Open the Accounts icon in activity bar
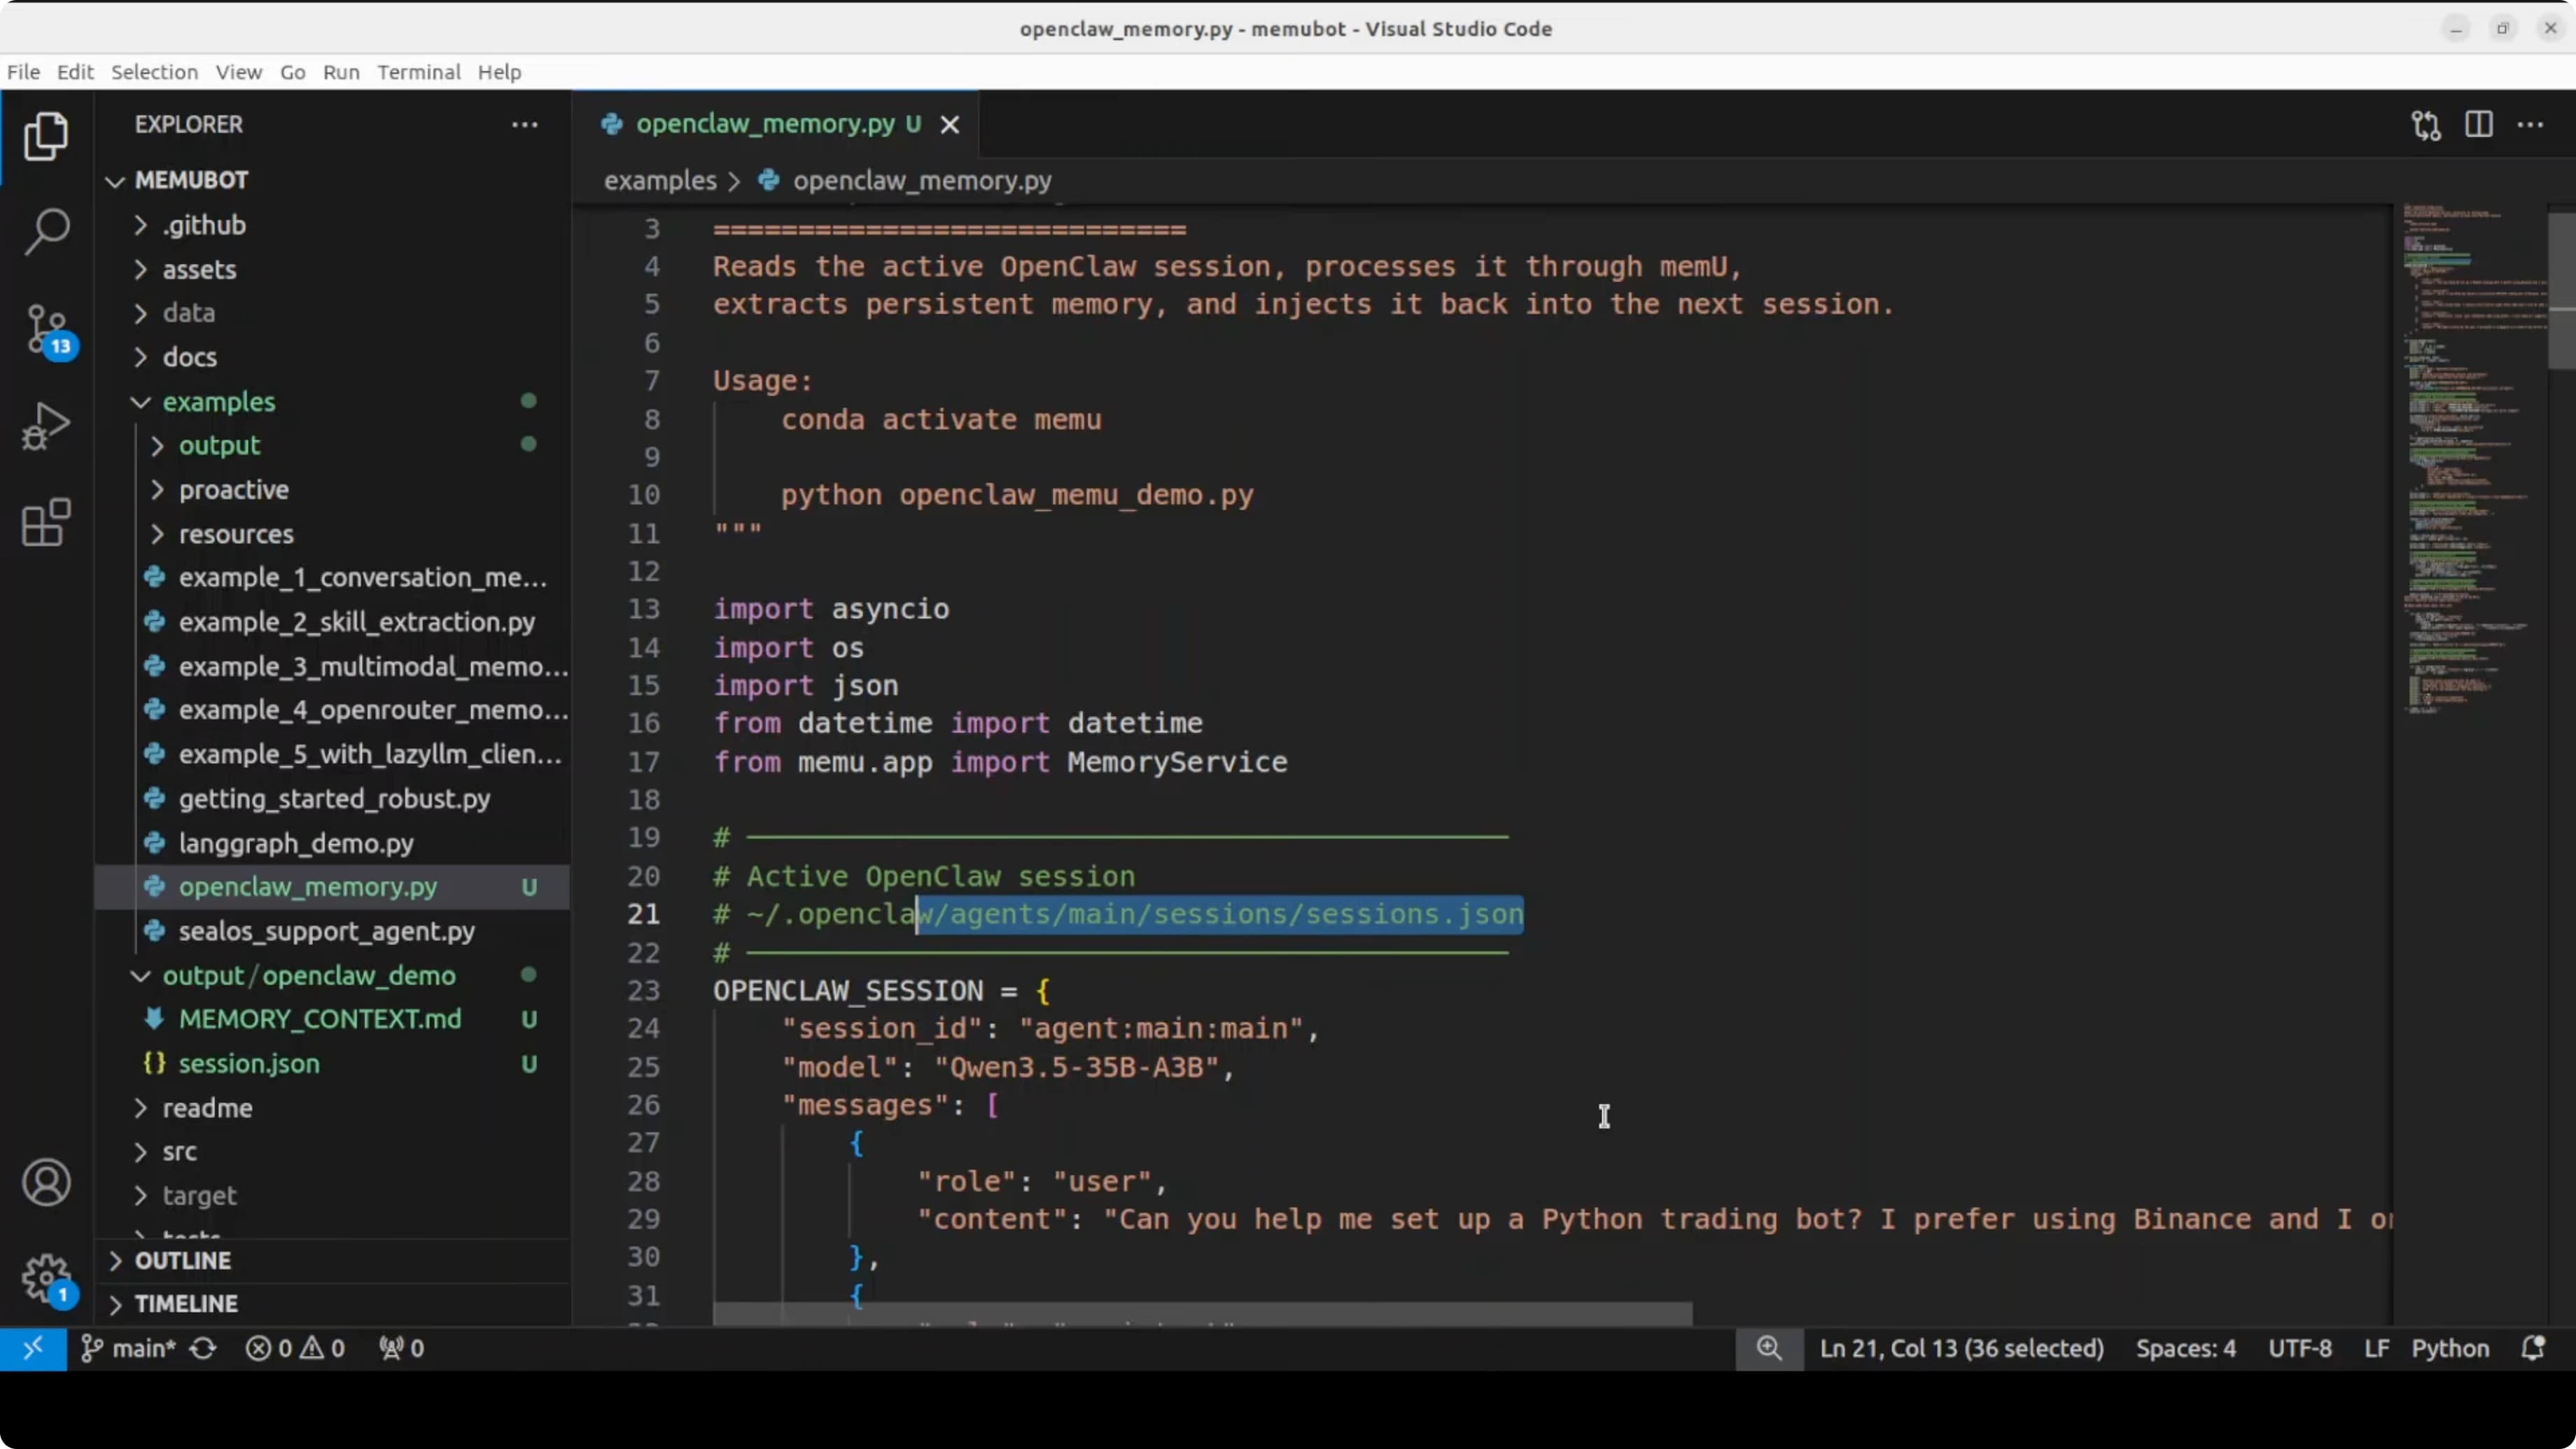This screenshot has height=1449, width=2576. (45, 1182)
